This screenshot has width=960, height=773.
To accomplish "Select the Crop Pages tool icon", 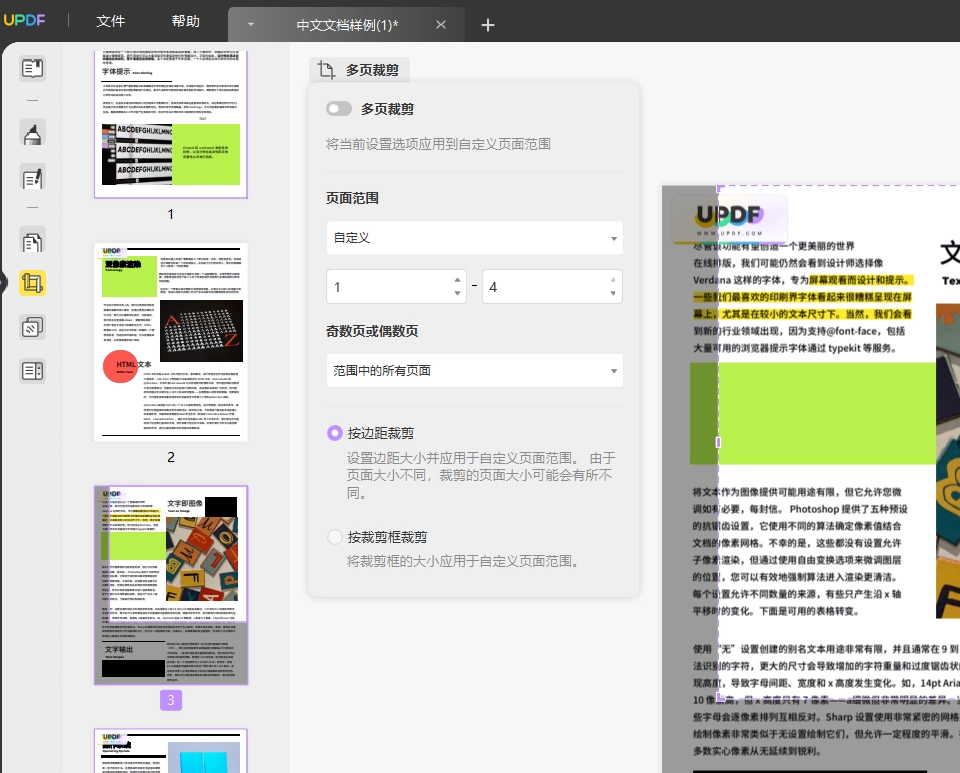I will click(x=32, y=283).
